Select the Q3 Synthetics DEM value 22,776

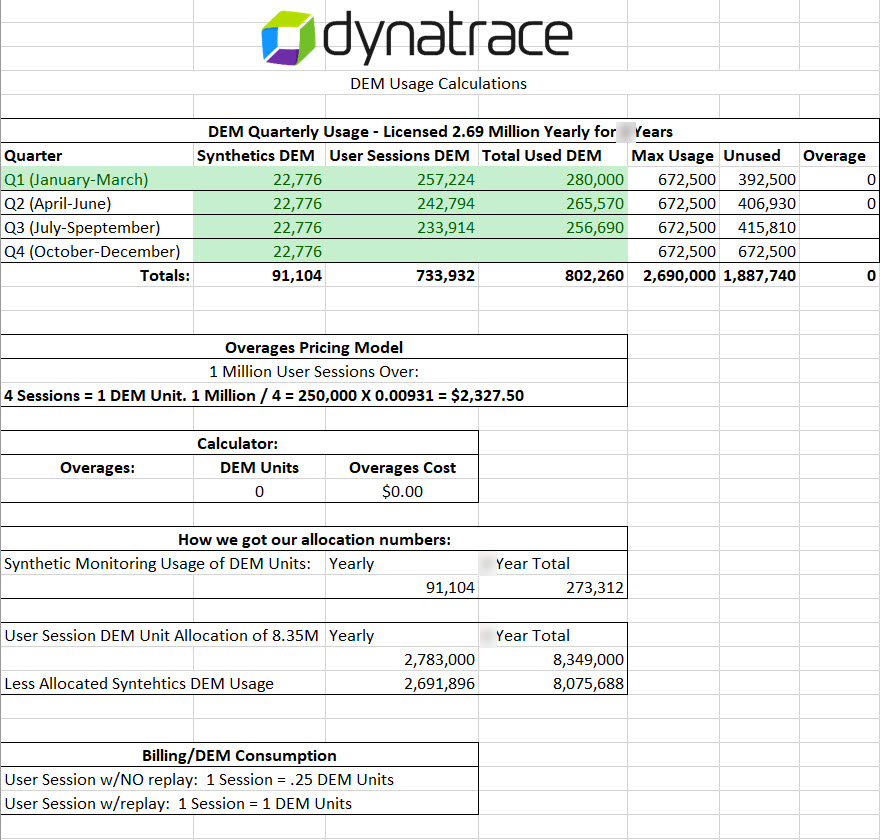[x=297, y=228]
